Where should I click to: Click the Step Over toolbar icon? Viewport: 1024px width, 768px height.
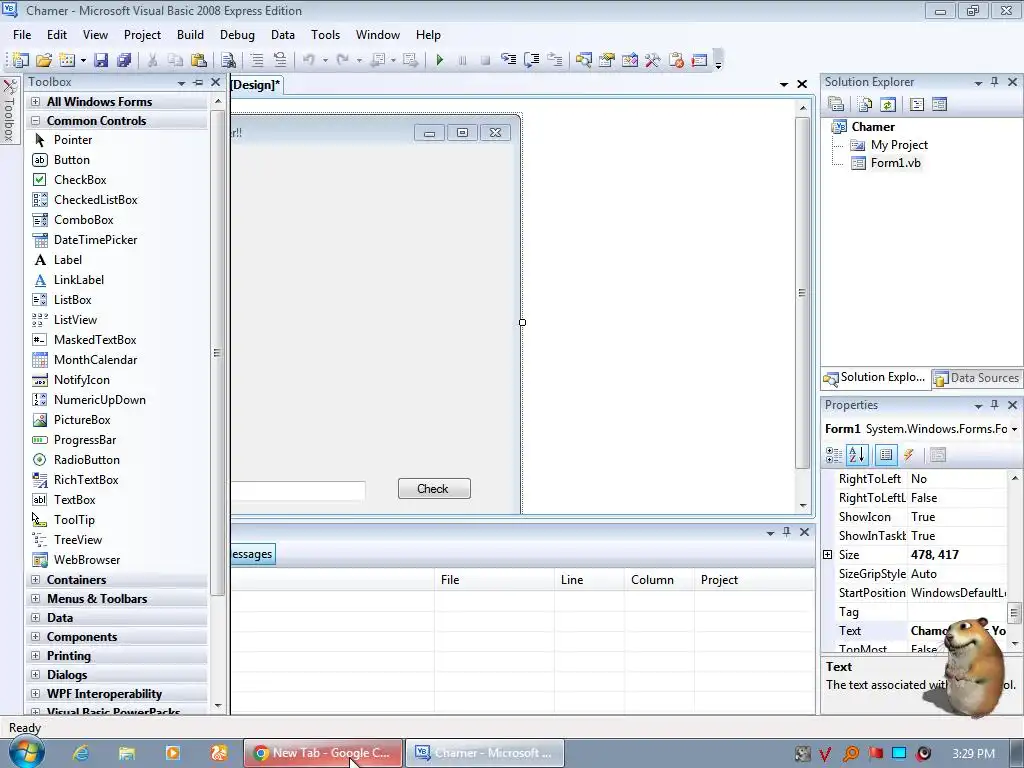click(x=532, y=60)
